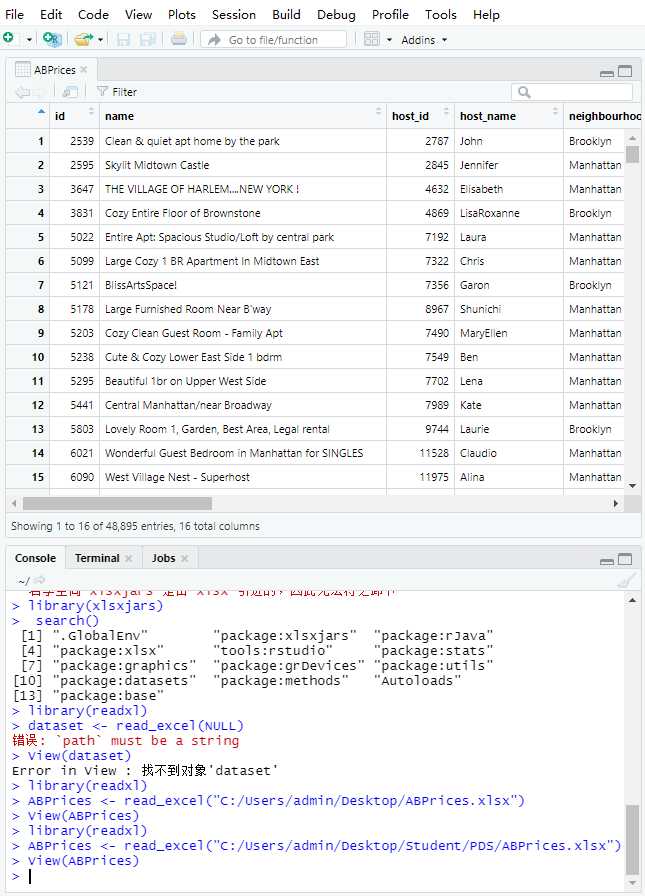Click the show in new window icon

coord(69,92)
